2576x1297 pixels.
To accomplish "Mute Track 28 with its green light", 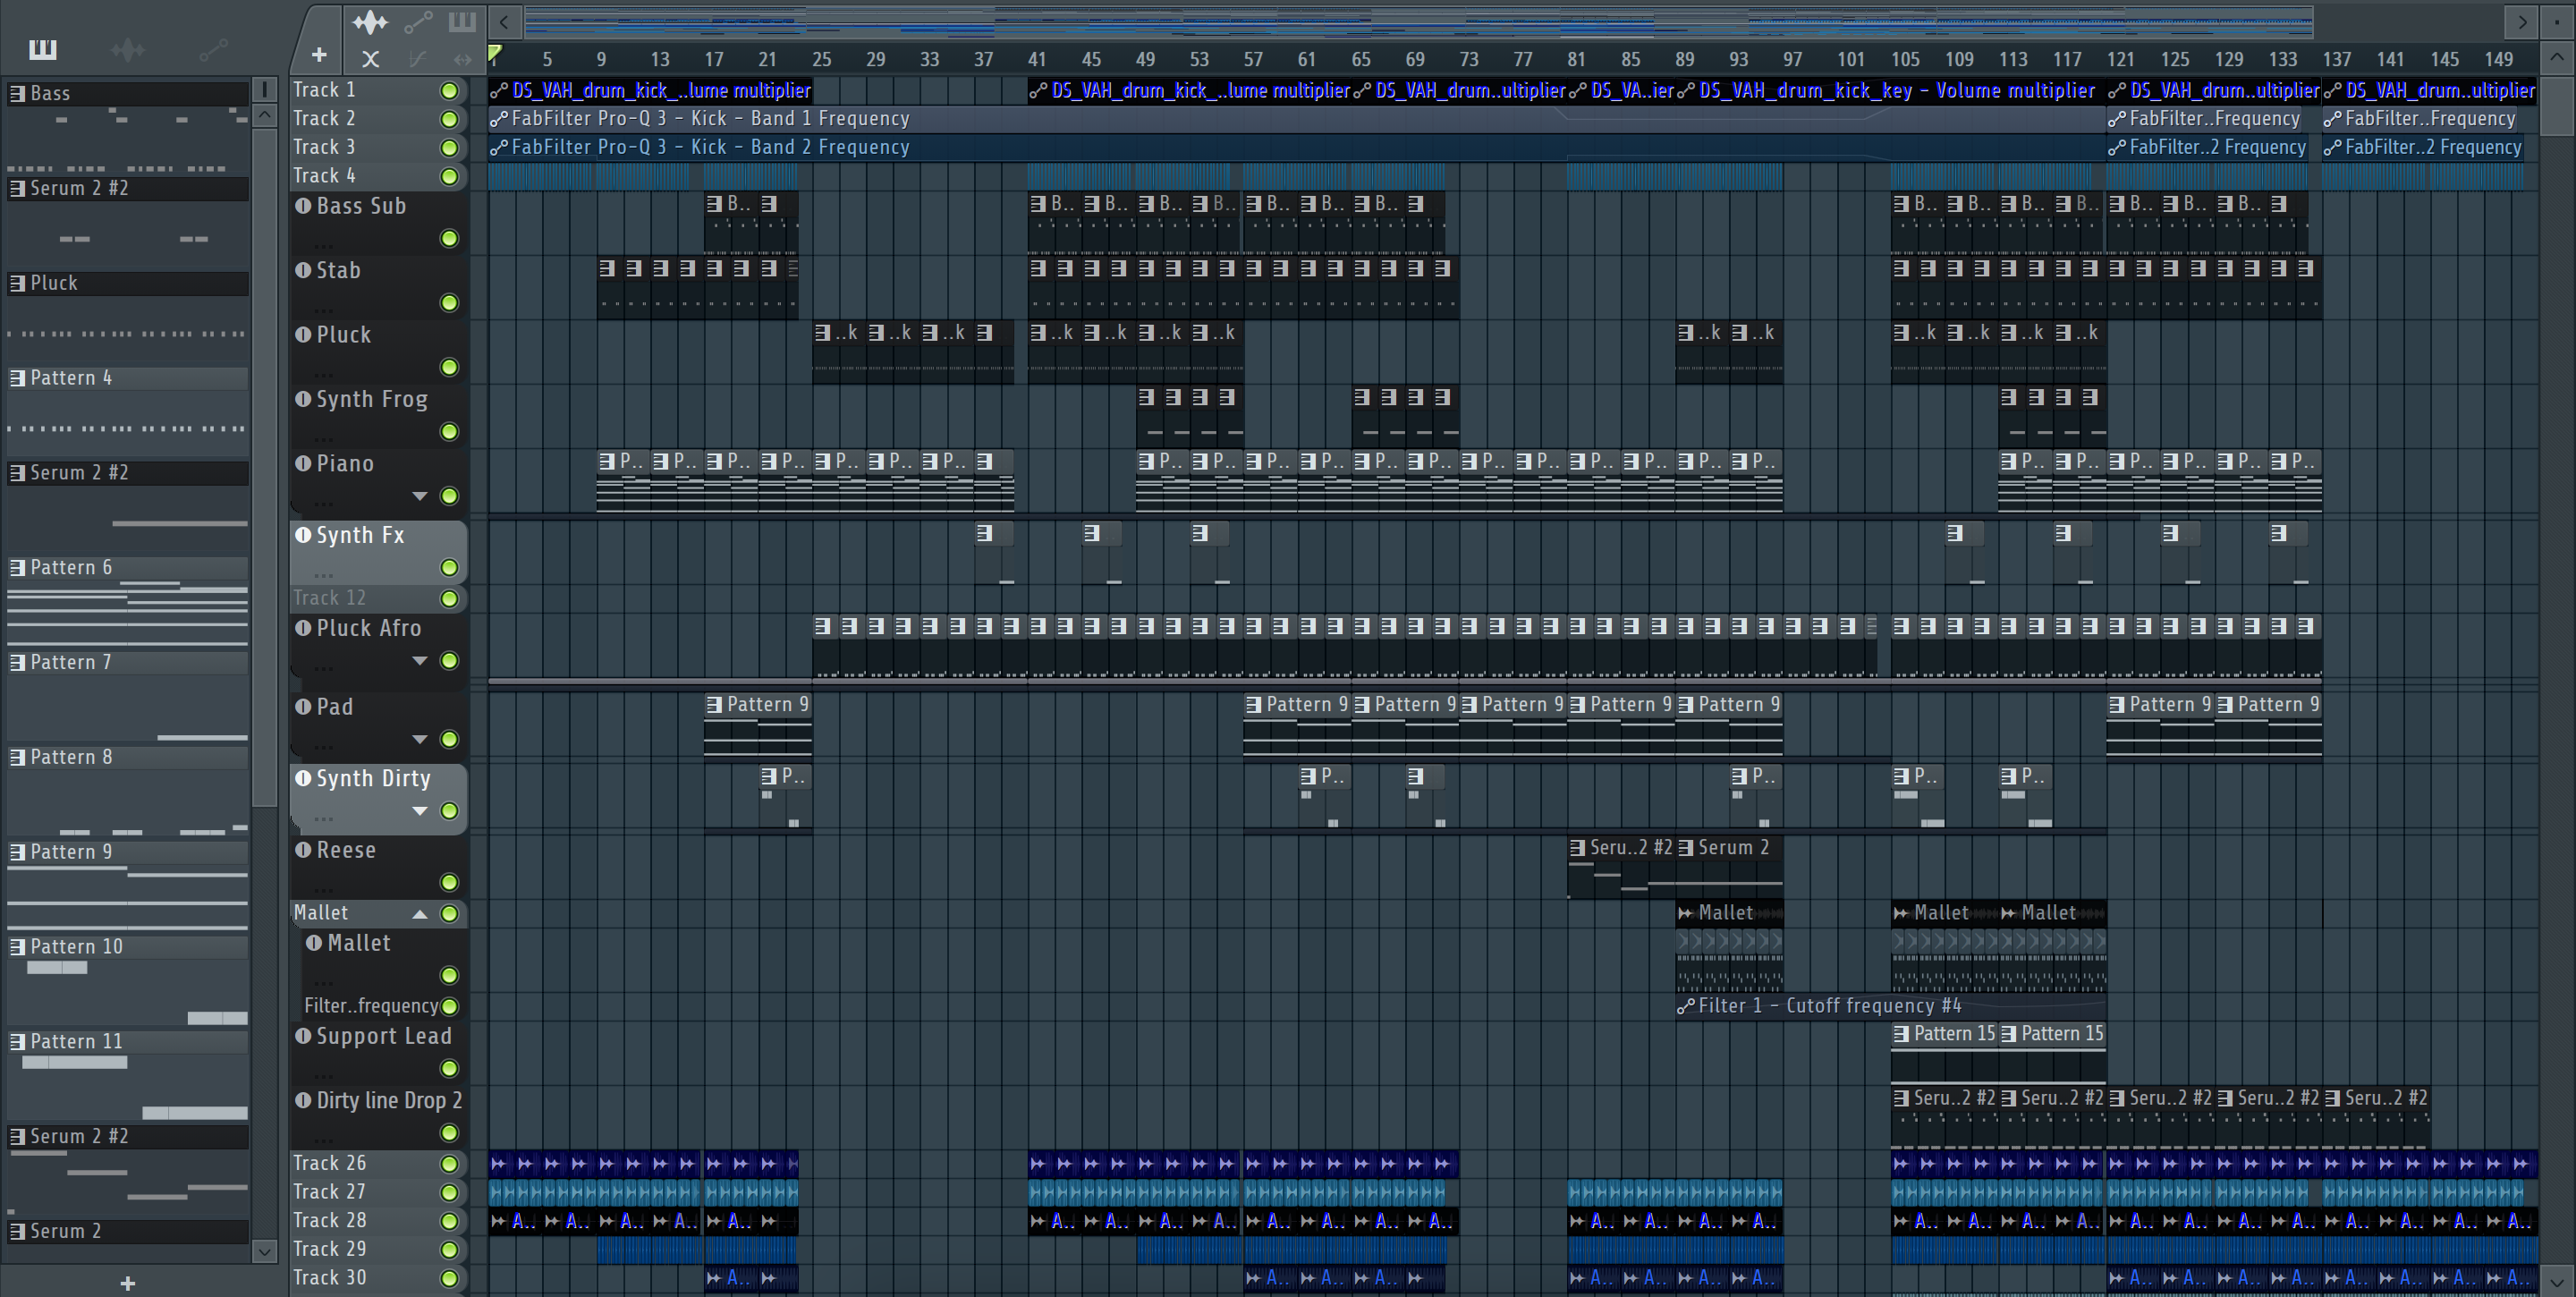I will [x=450, y=1221].
